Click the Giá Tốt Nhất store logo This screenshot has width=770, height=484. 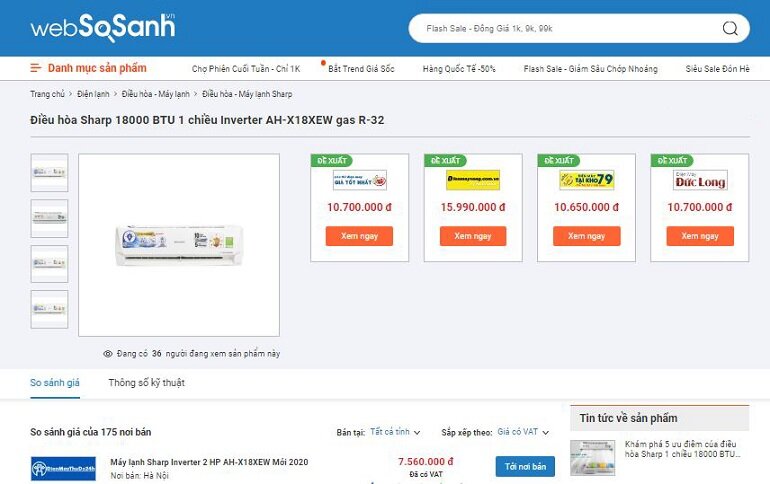(x=359, y=180)
